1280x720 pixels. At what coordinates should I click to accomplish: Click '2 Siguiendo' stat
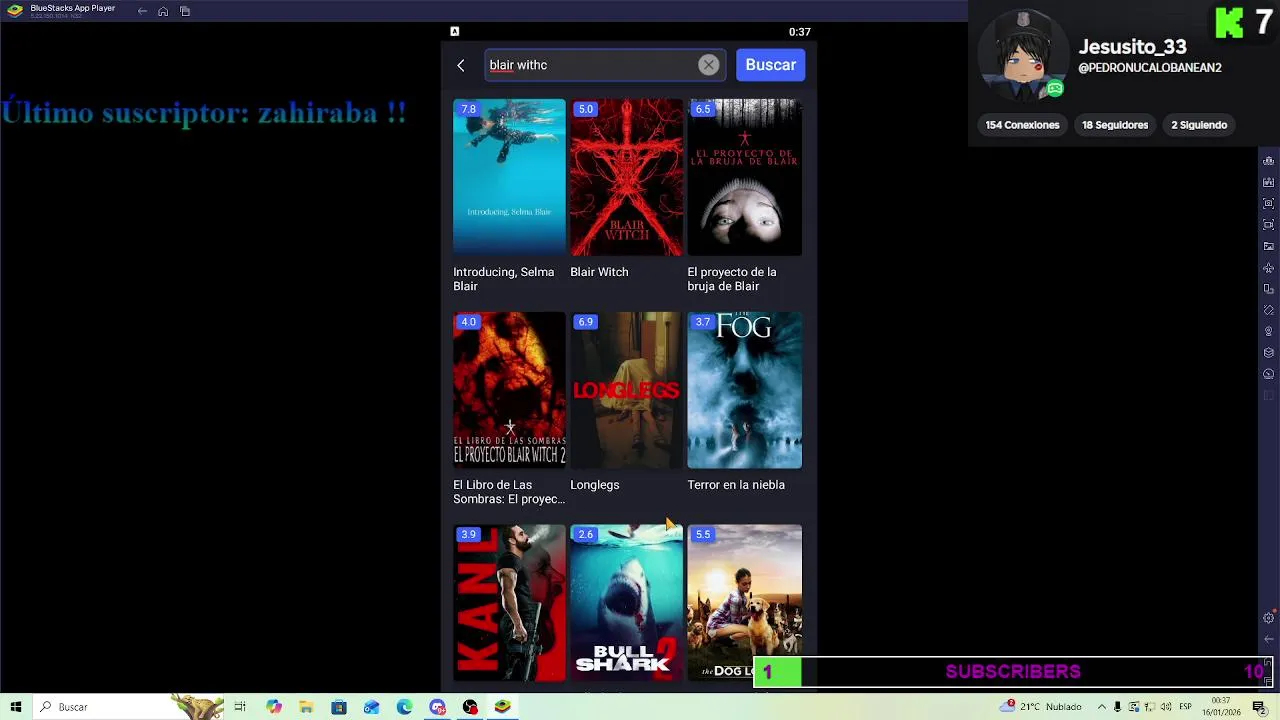(x=1199, y=125)
